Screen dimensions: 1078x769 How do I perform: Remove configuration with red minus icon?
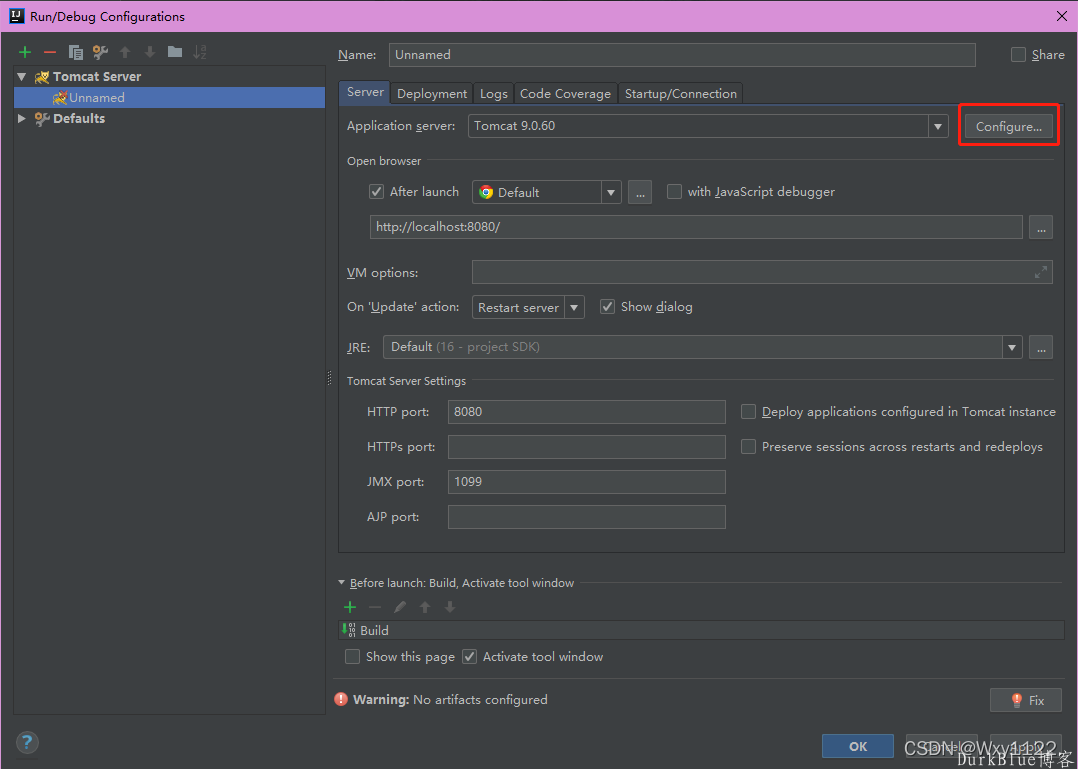(x=50, y=52)
